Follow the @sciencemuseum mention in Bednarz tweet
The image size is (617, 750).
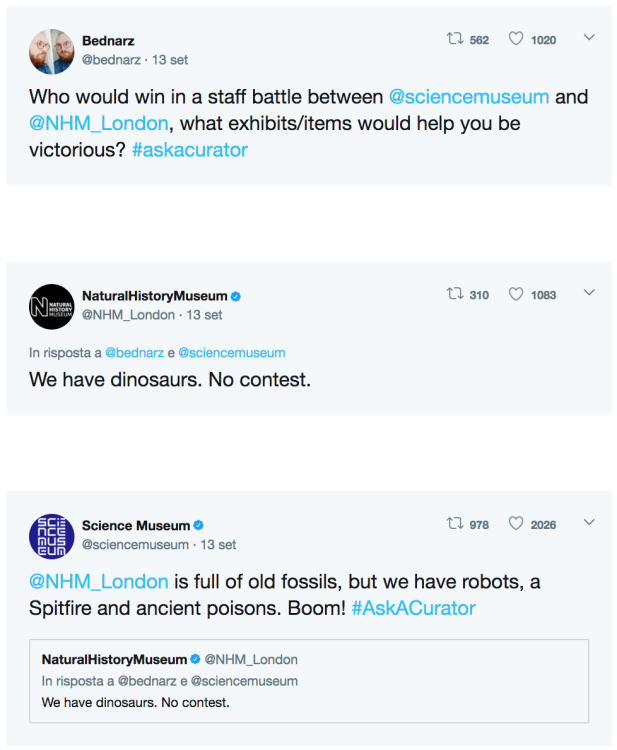click(468, 97)
